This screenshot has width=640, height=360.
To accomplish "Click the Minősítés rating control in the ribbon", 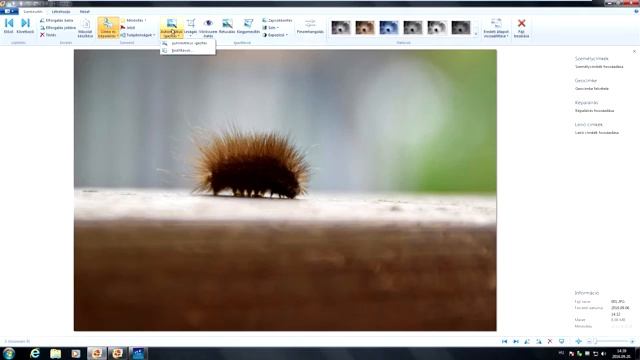I will coord(133,20).
